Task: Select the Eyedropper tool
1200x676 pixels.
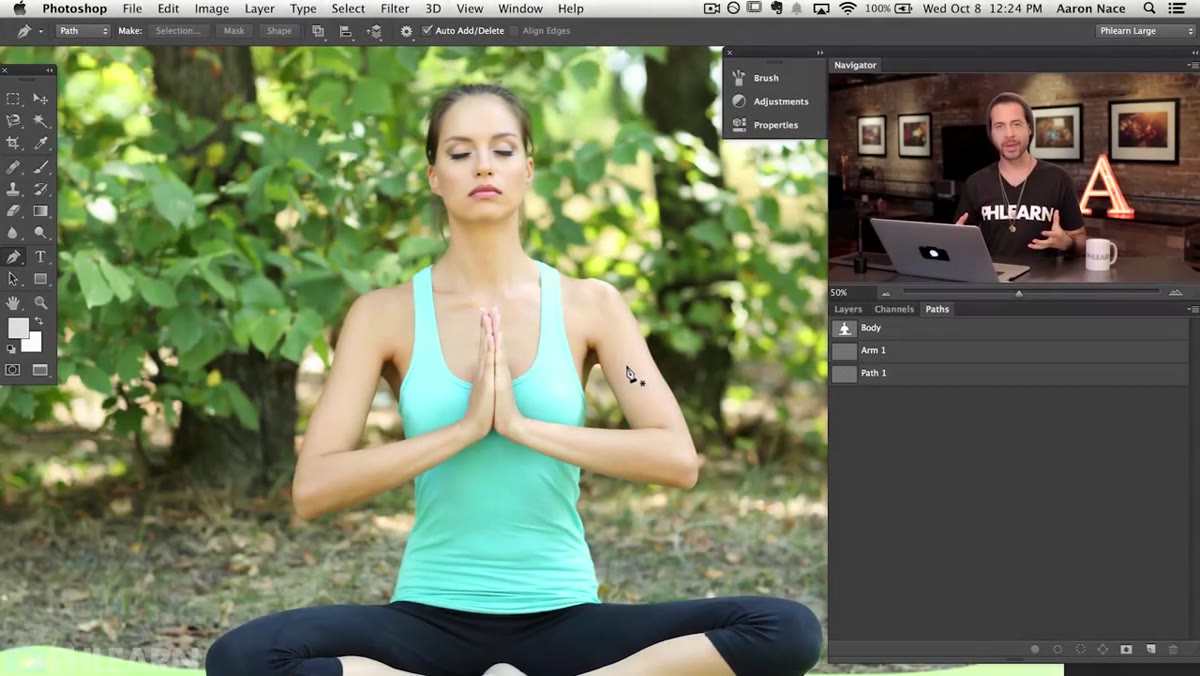Action: pyautogui.click(x=41, y=144)
